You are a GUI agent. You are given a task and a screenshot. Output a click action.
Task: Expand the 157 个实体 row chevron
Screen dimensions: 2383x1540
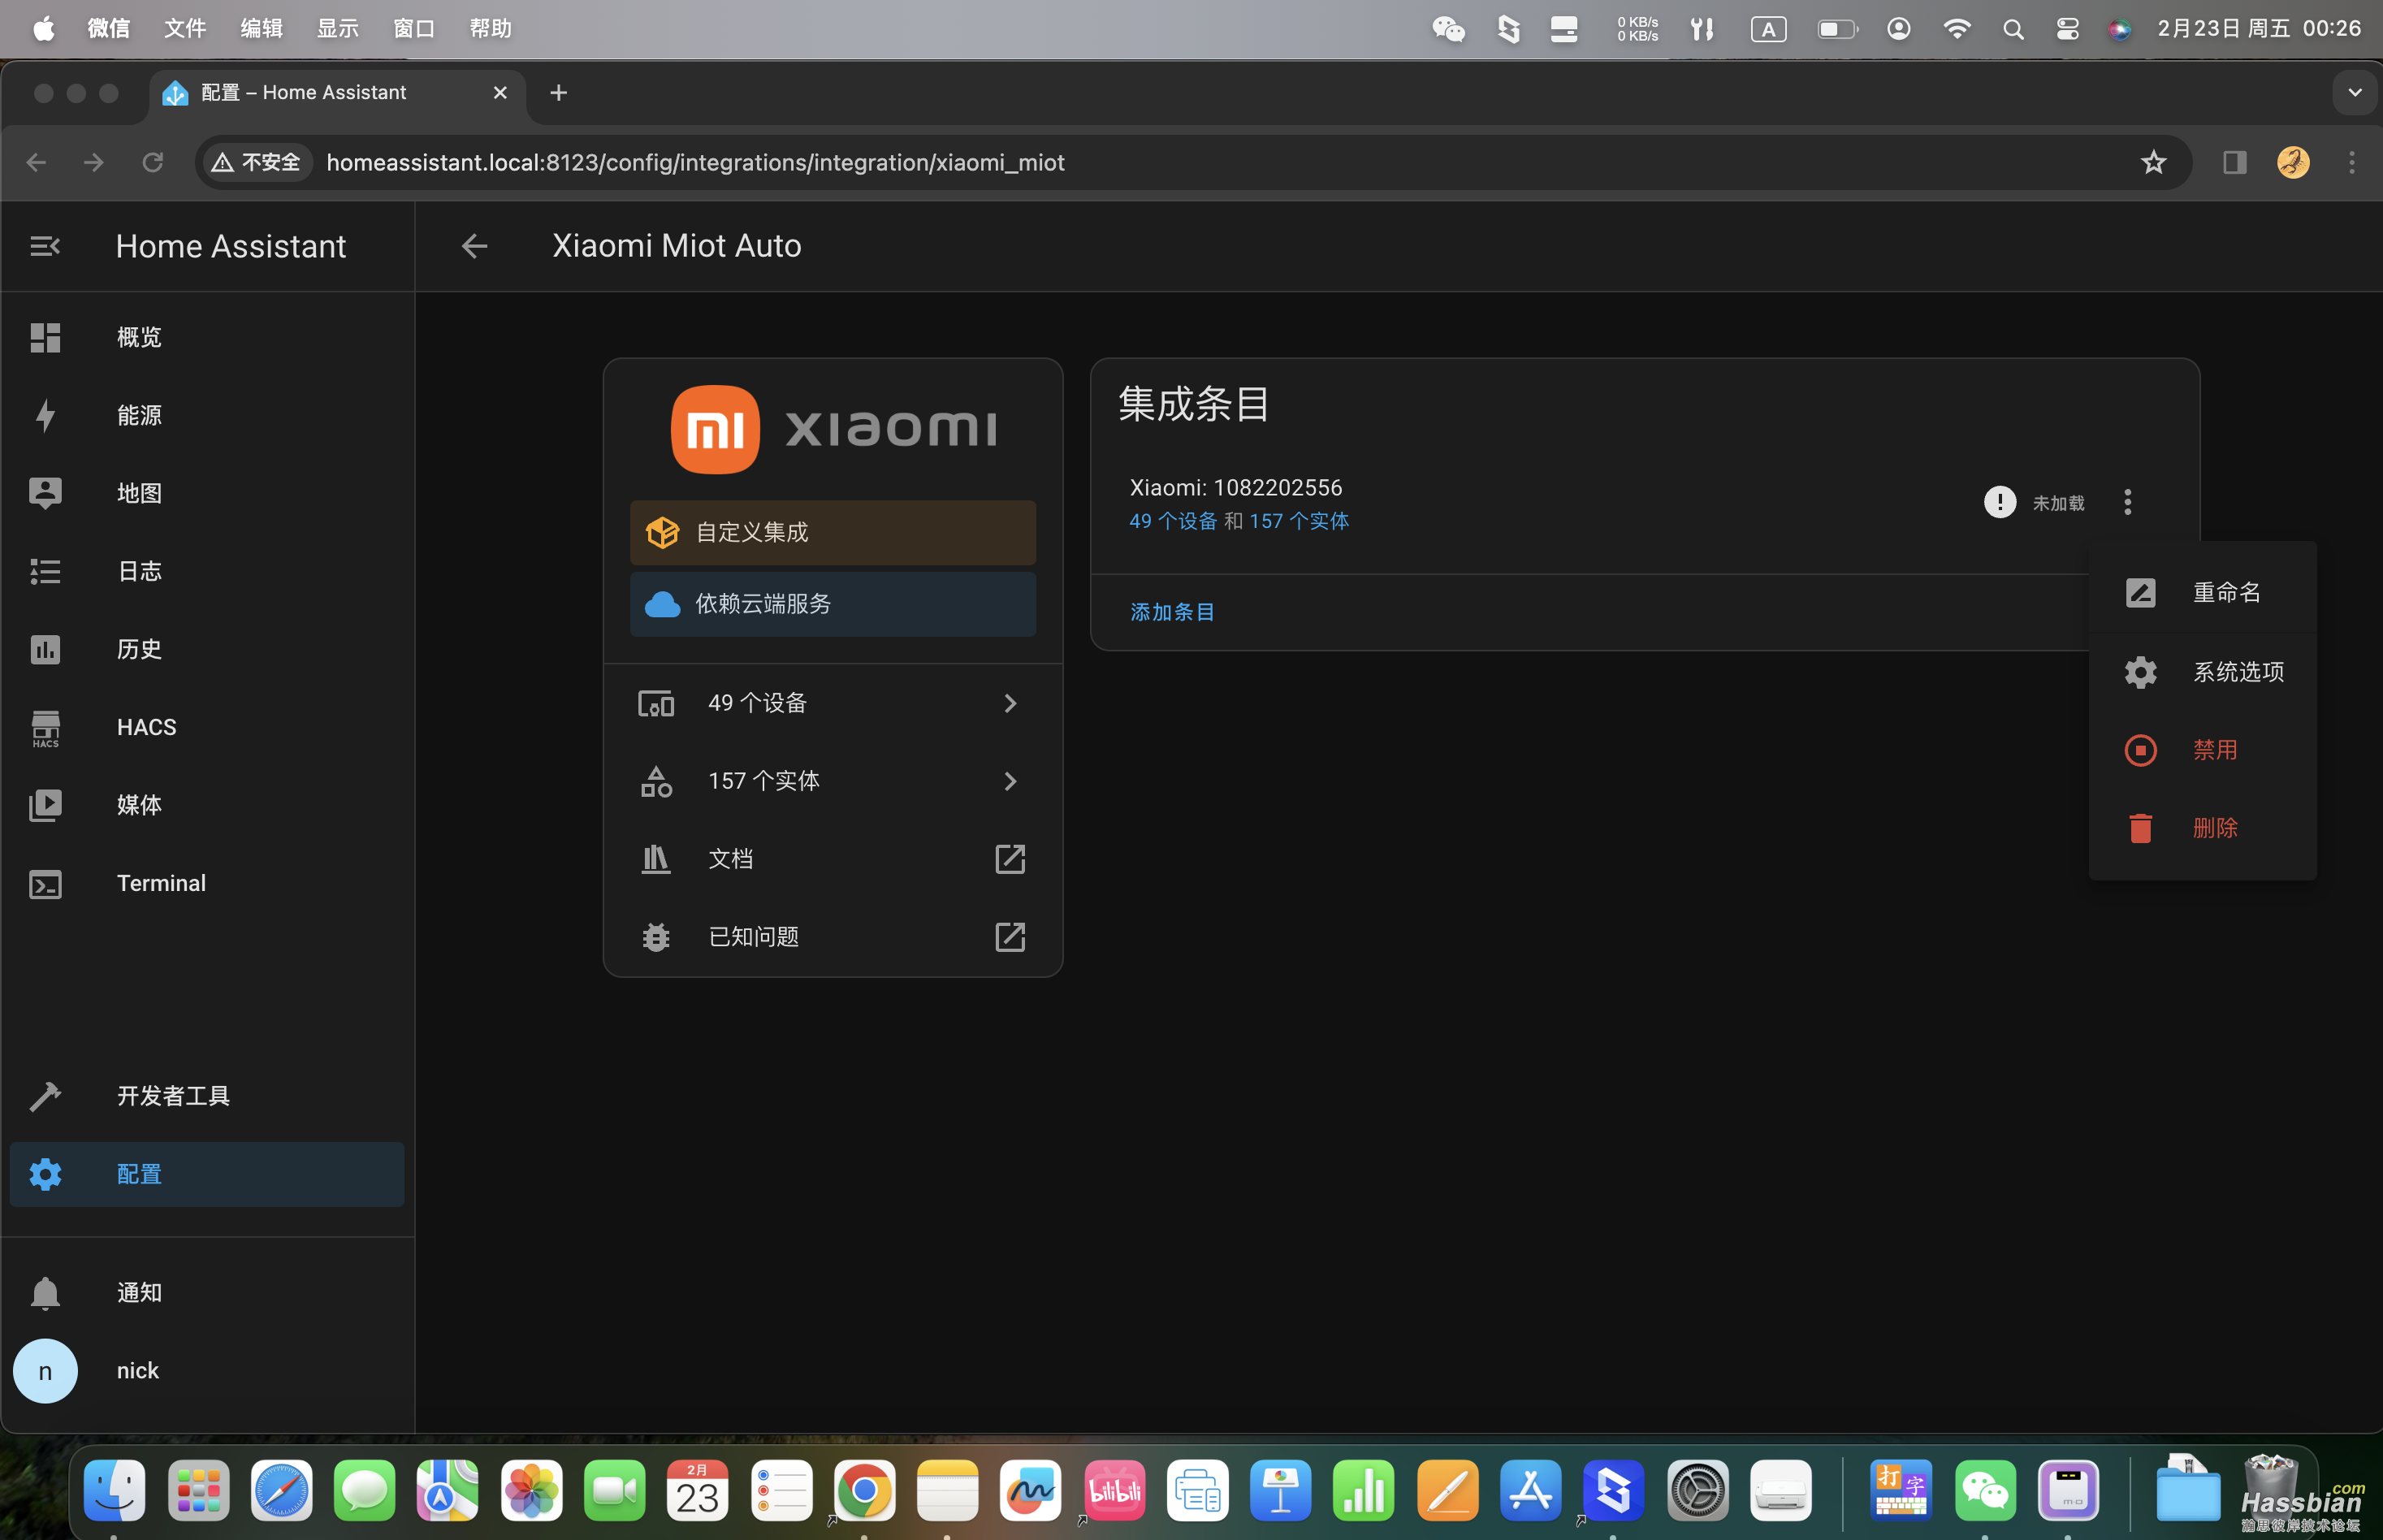coord(1010,781)
